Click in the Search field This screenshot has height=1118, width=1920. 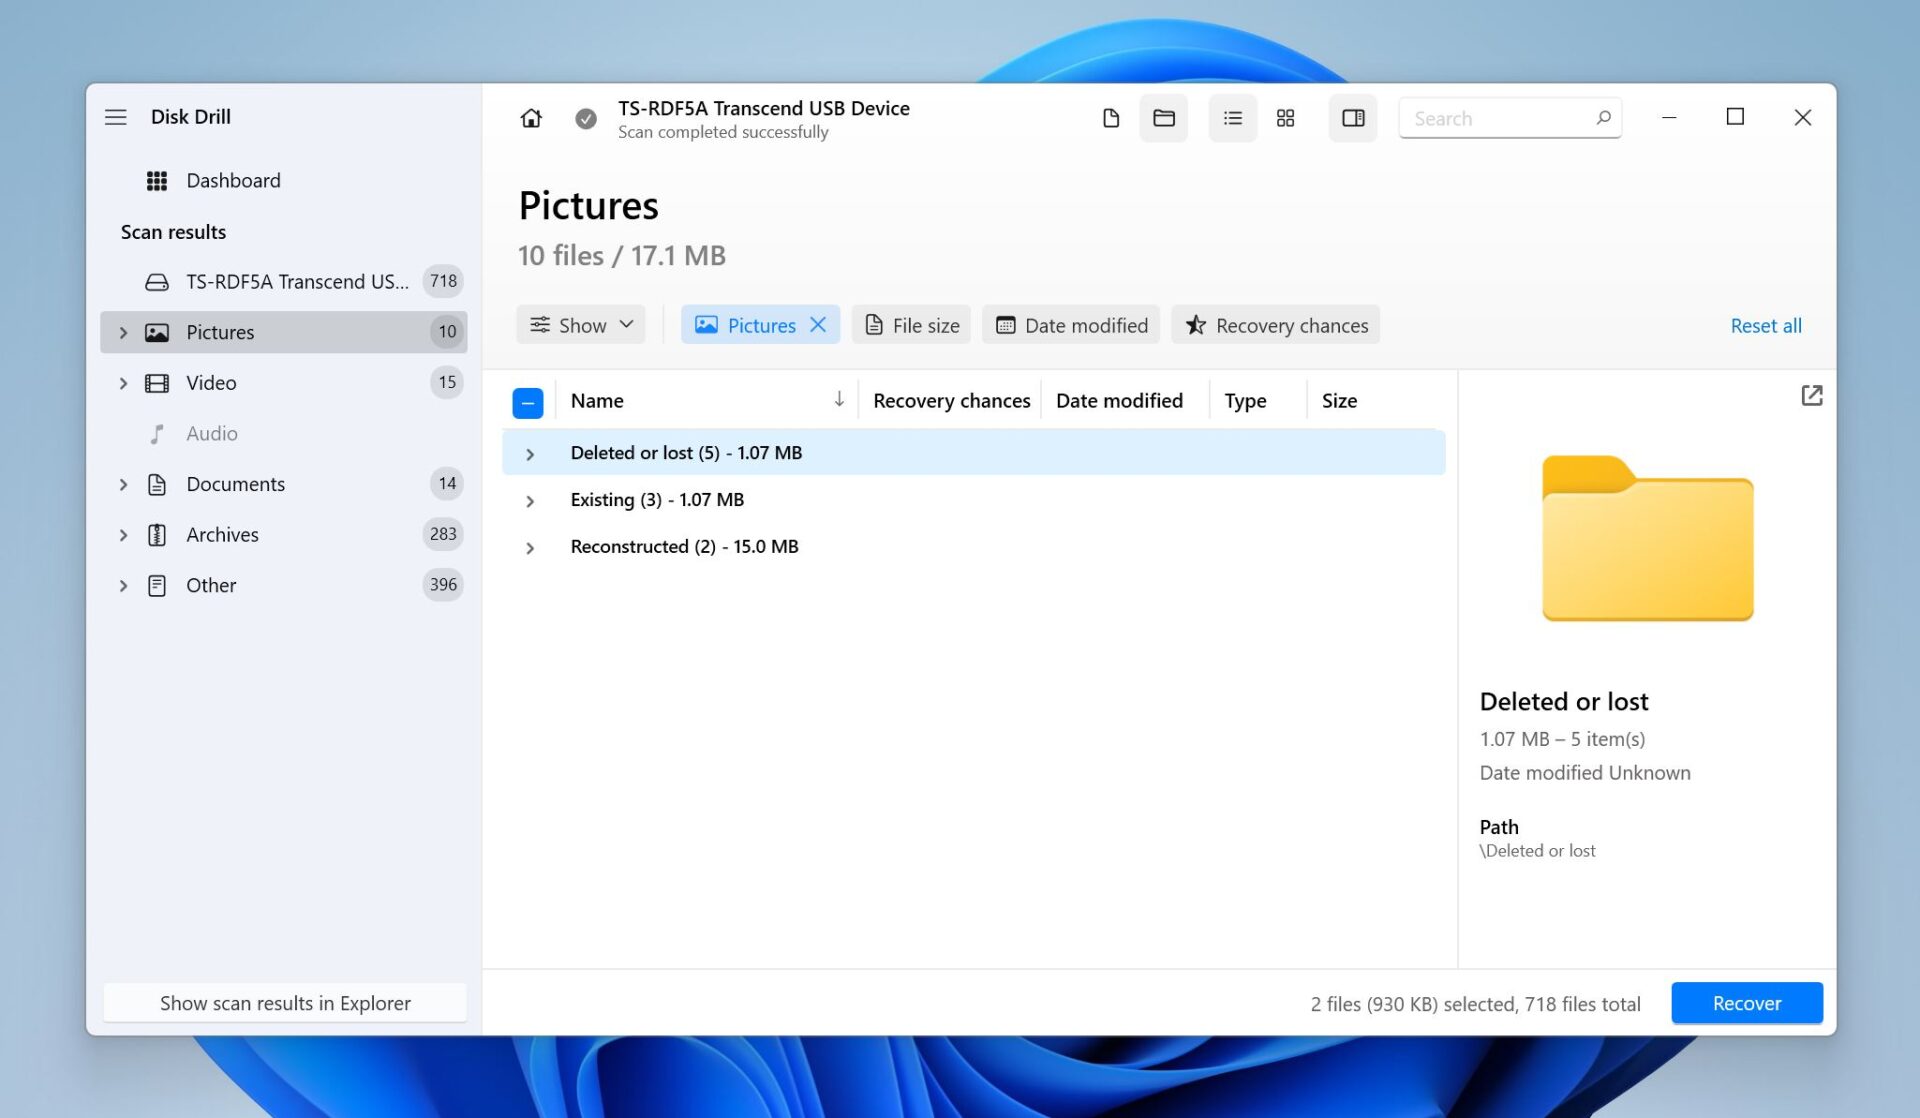click(1497, 119)
